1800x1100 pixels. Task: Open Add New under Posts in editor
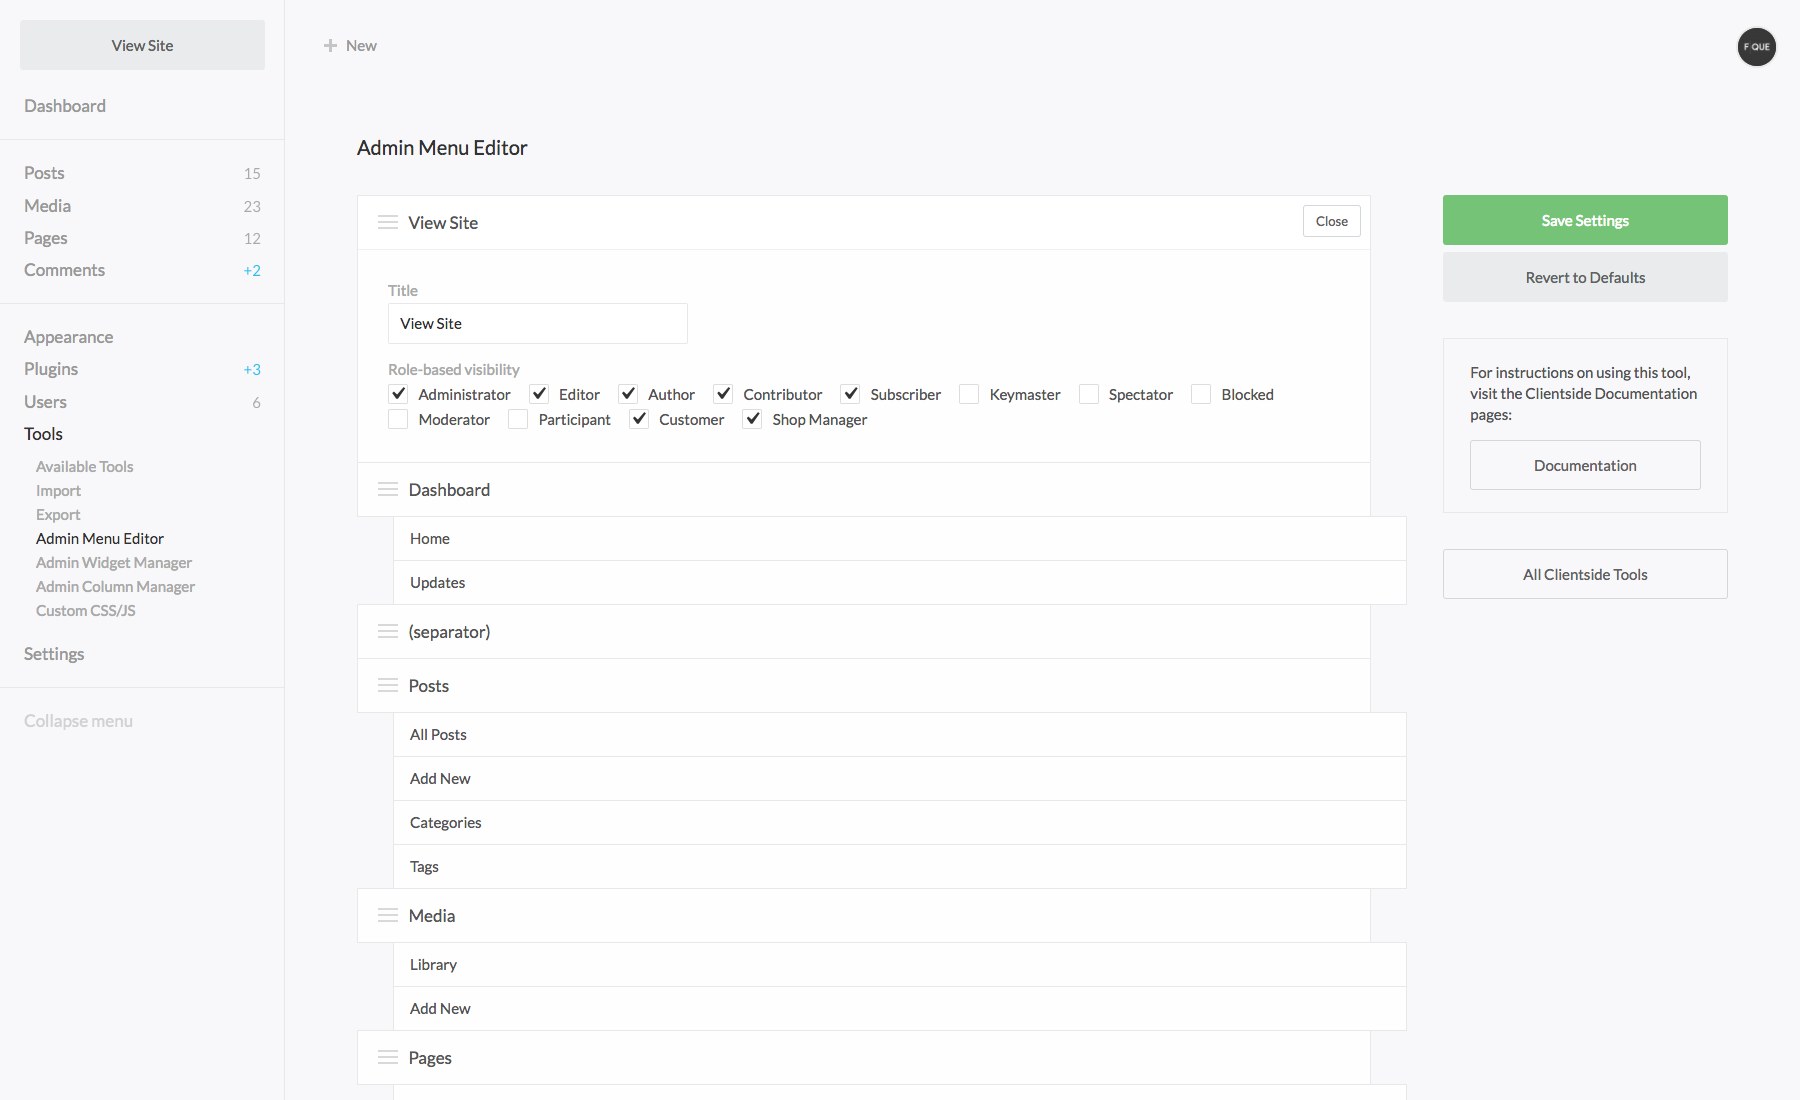[900, 778]
